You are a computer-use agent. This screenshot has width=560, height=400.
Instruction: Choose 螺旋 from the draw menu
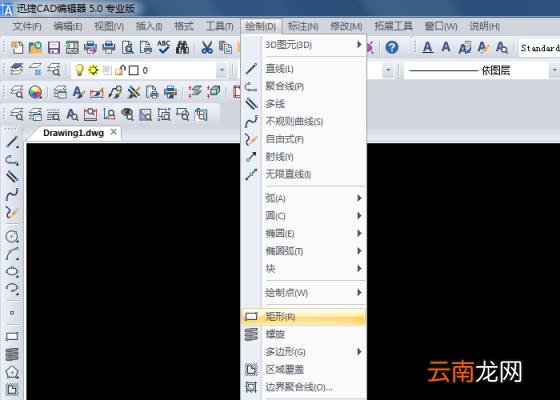coord(304,334)
